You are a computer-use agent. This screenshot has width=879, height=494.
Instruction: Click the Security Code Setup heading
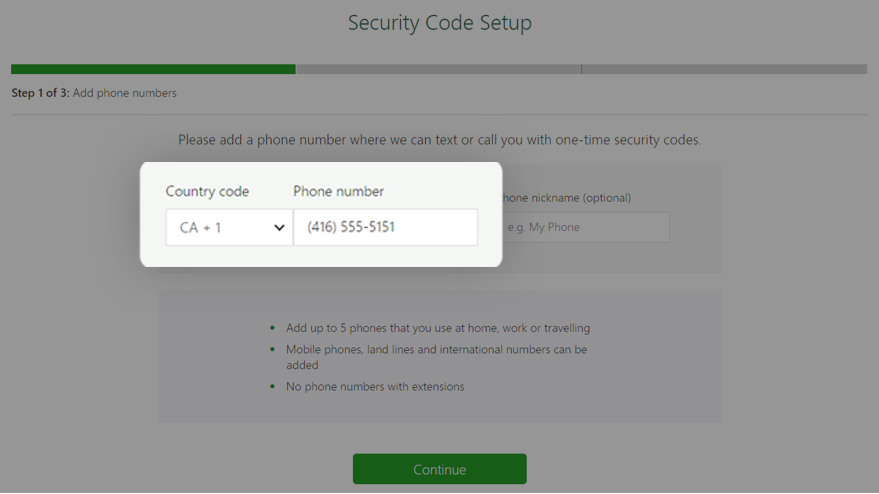pyautogui.click(x=440, y=22)
